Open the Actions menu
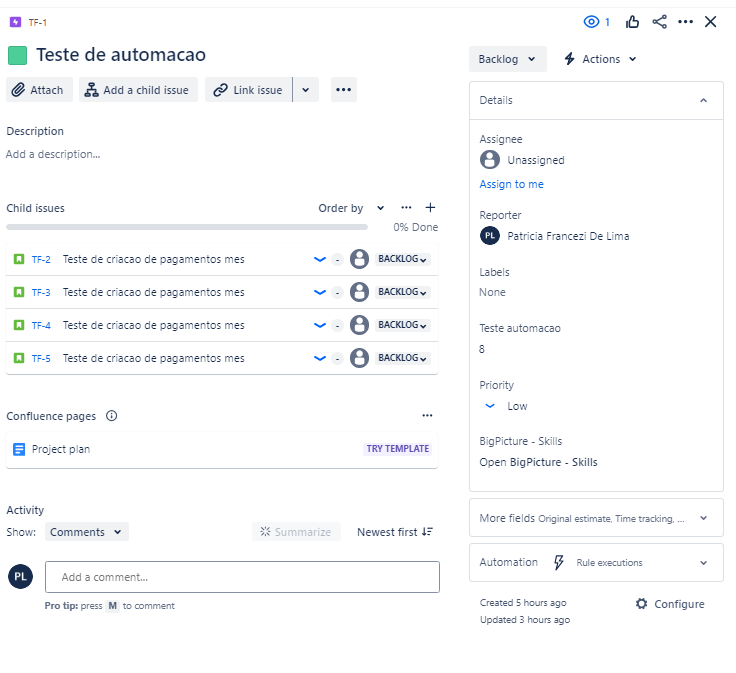 click(x=600, y=59)
